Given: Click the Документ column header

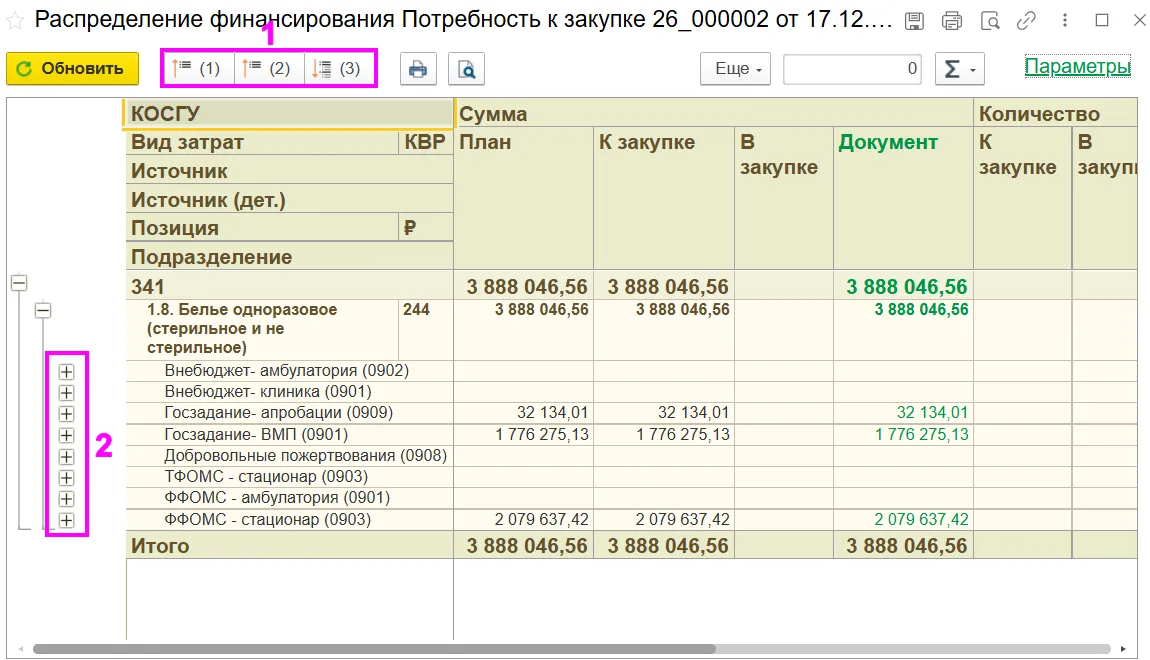Looking at the screenshot, I should tap(903, 198).
